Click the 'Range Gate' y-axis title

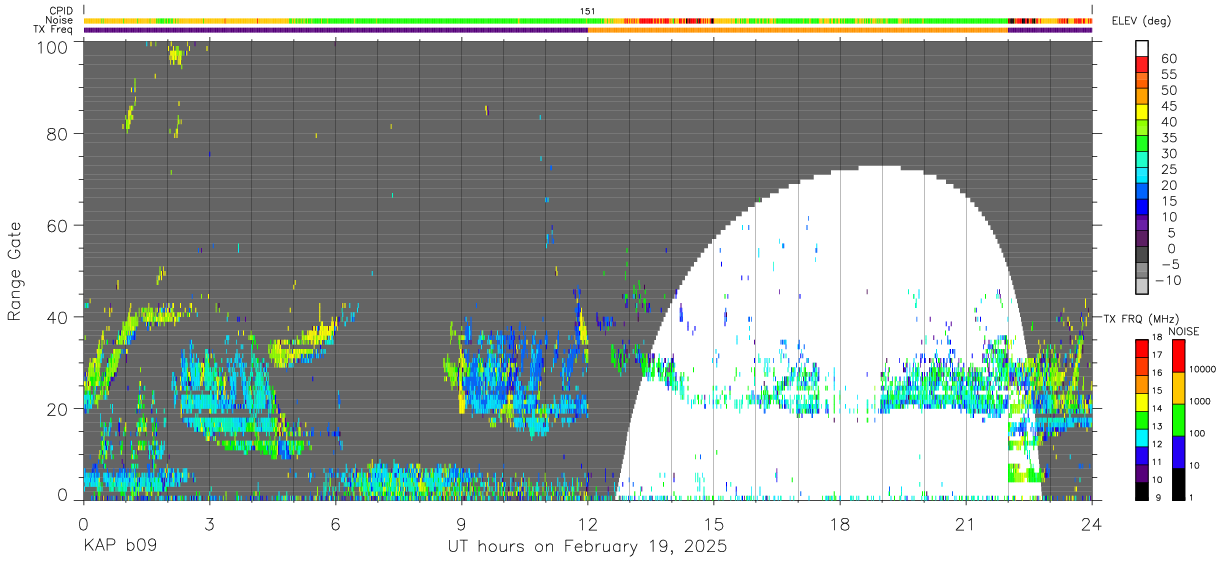pos(15,269)
